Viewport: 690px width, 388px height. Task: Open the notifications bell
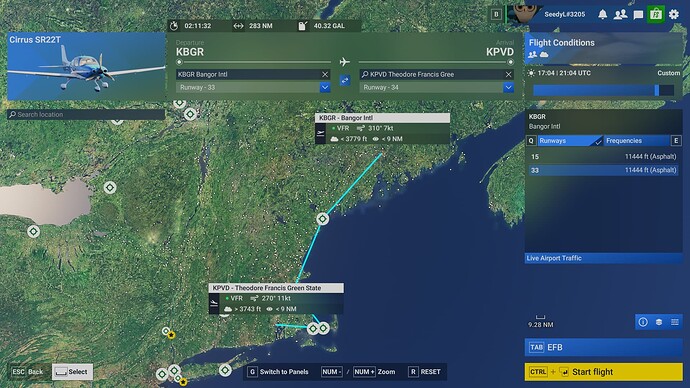[602, 15]
